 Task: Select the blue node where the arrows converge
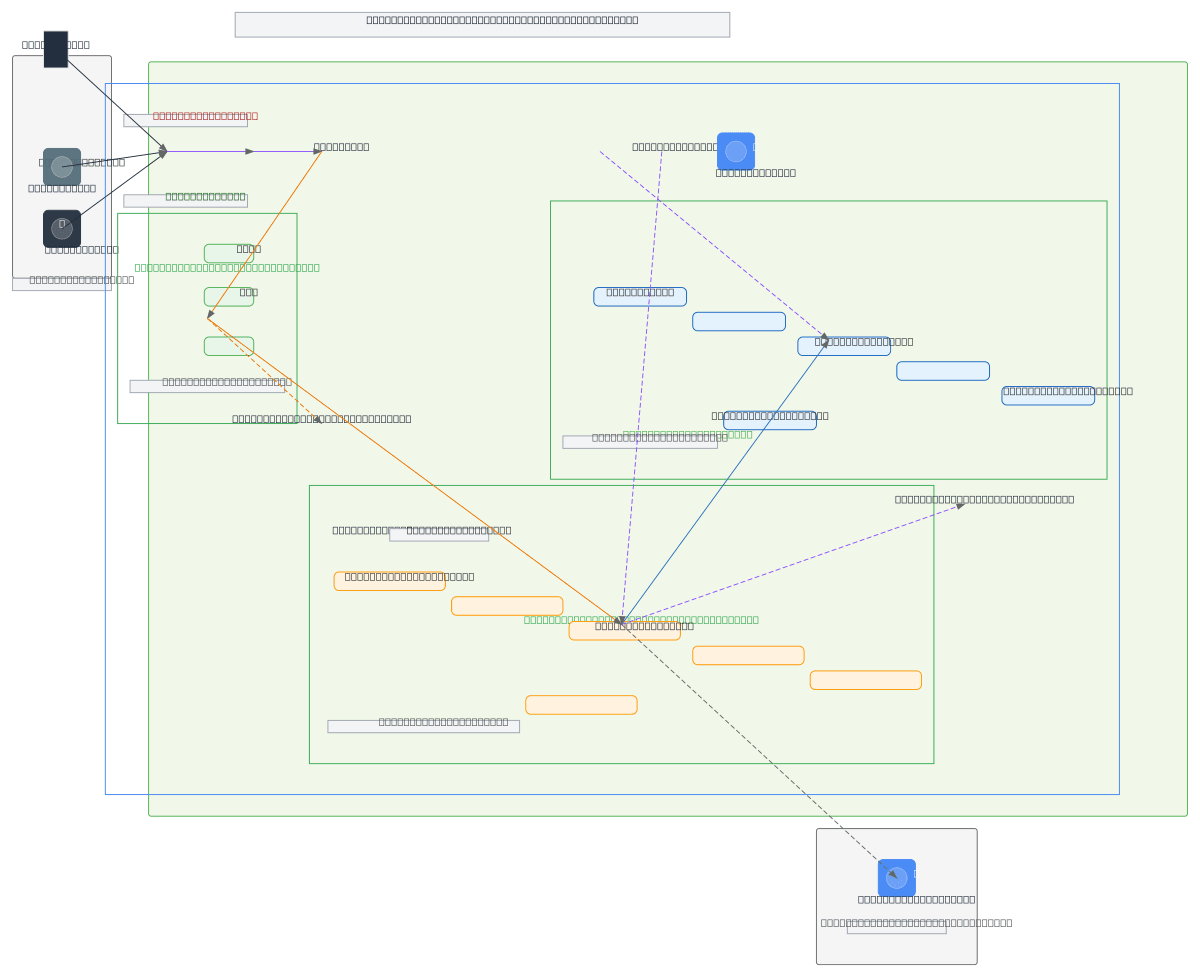[x=844, y=346]
